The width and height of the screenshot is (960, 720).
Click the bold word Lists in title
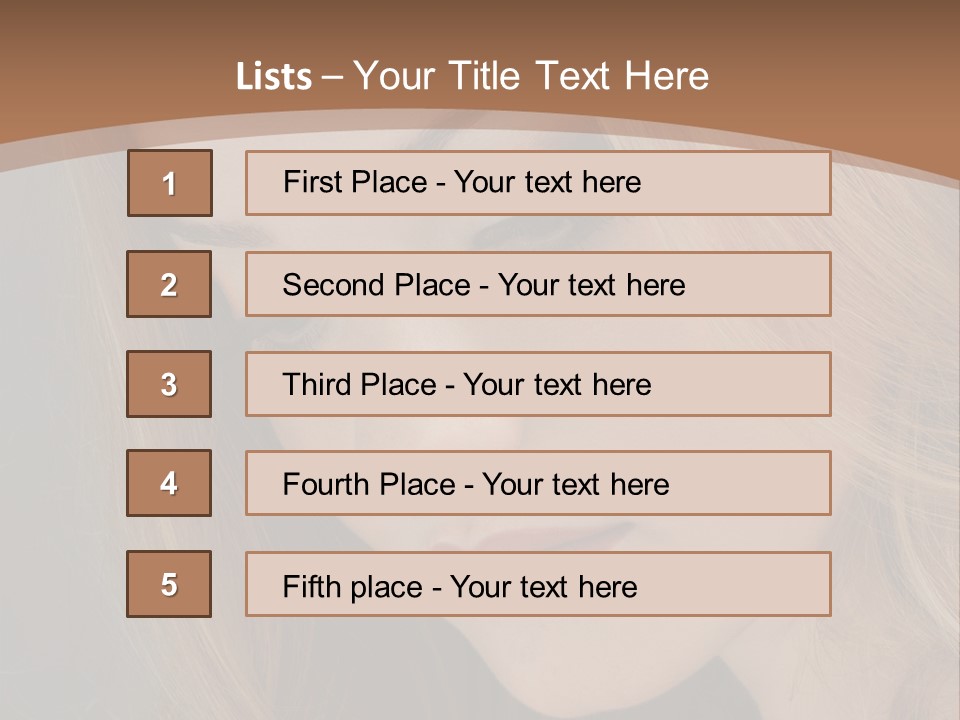click(274, 77)
